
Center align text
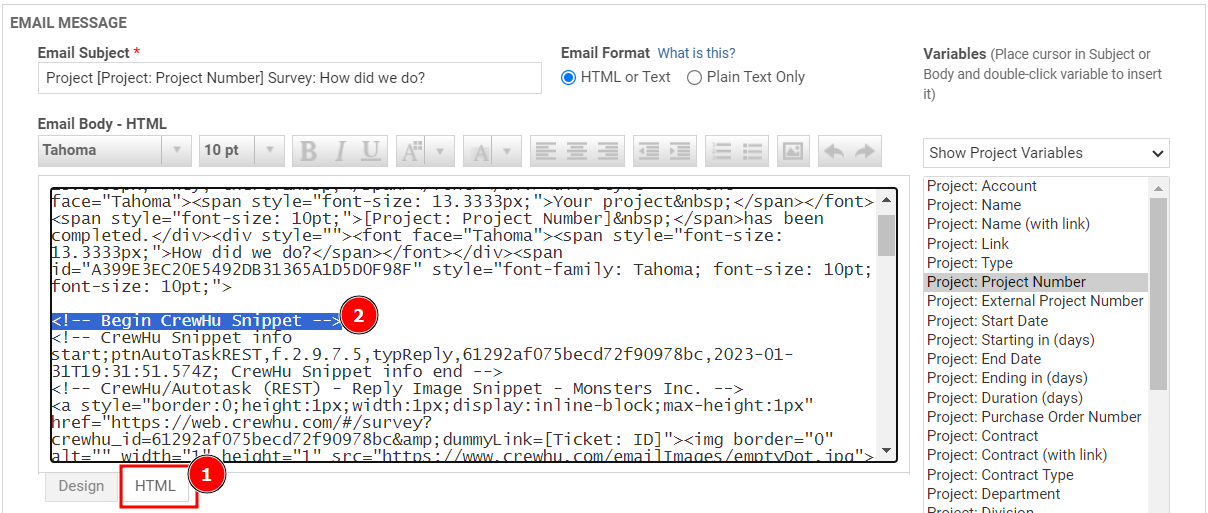577,151
